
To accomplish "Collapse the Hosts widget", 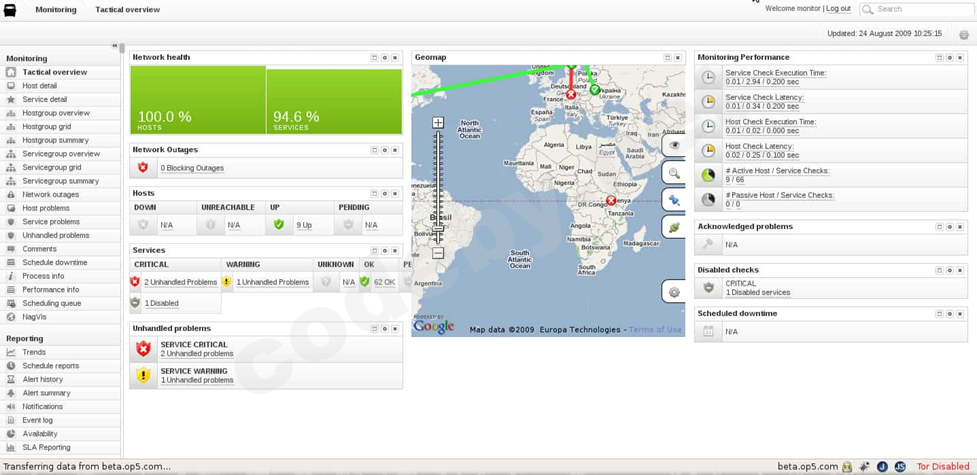I will click(374, 194).
